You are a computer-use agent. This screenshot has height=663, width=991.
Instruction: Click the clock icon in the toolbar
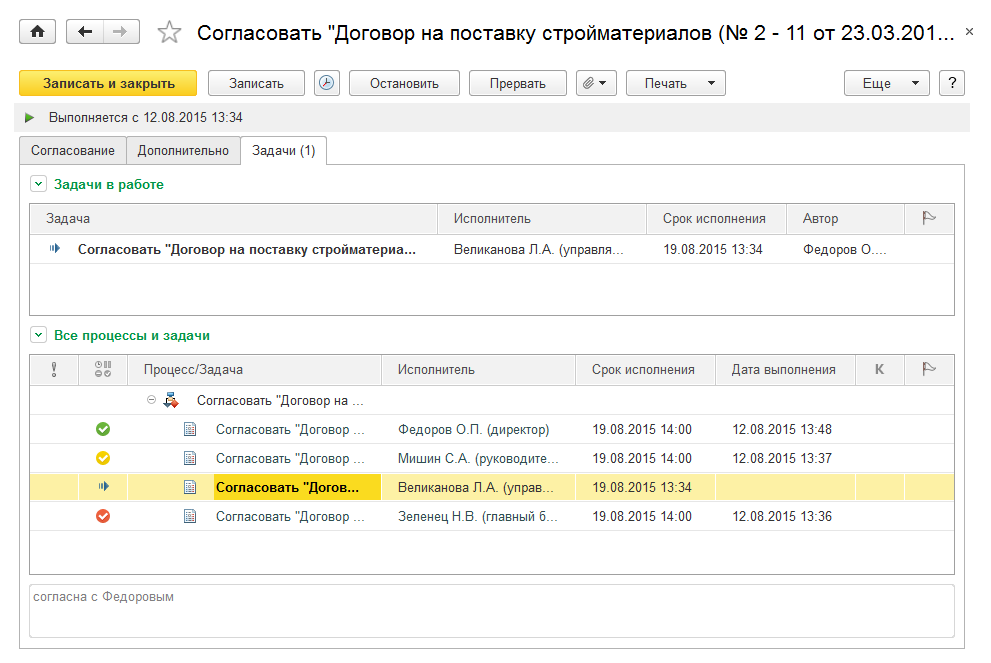pyautogui.click(x=326, y=83)
